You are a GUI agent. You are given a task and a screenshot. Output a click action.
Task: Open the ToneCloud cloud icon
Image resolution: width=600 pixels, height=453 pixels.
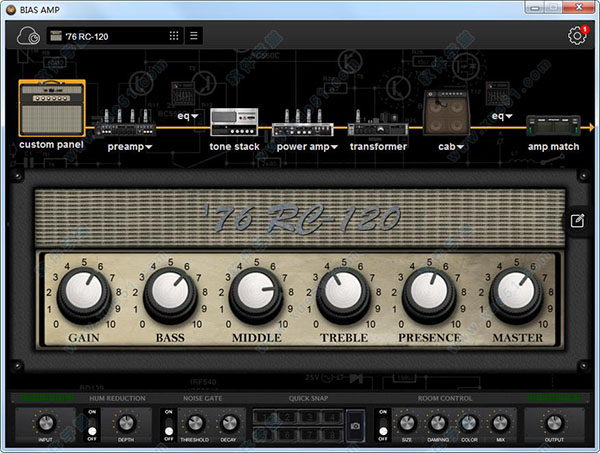[x=29, y=36]
